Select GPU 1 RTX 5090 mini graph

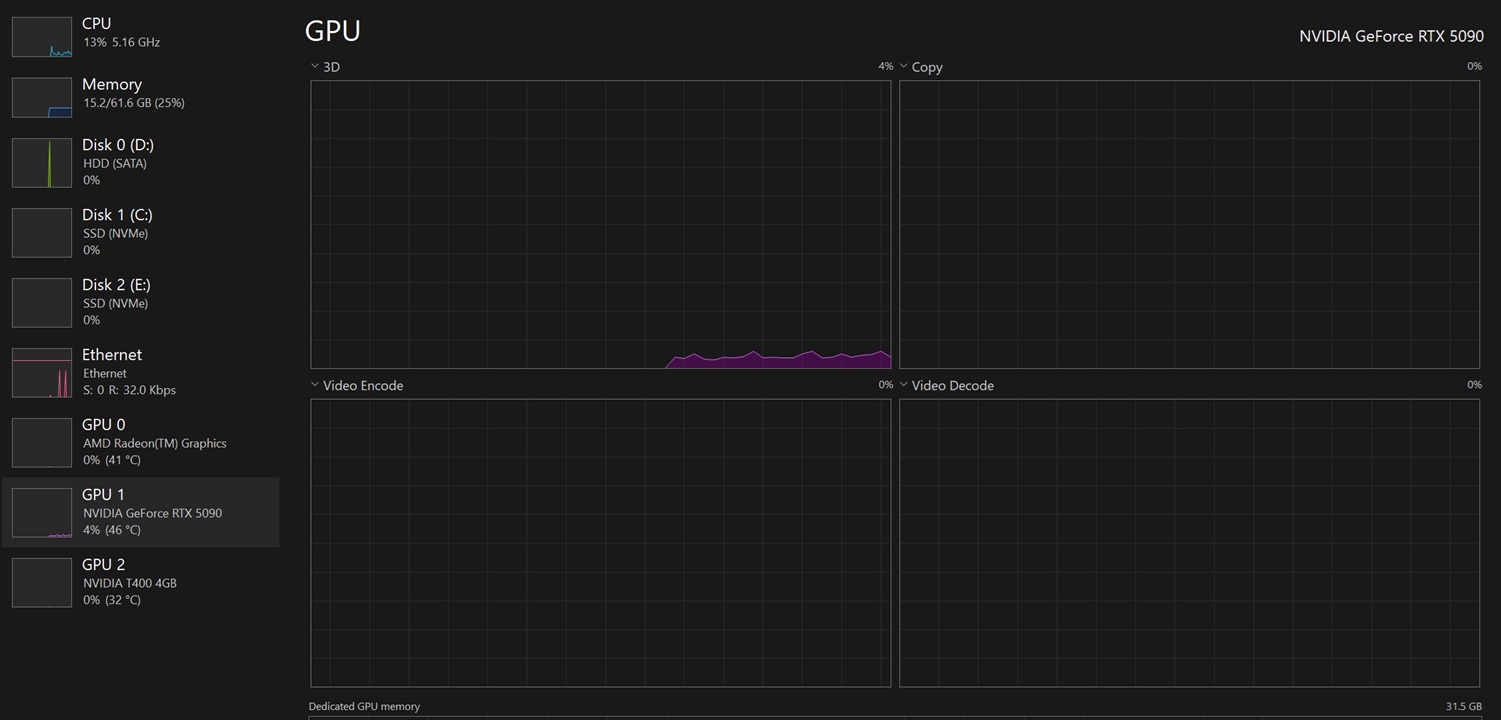pos(42,513)
